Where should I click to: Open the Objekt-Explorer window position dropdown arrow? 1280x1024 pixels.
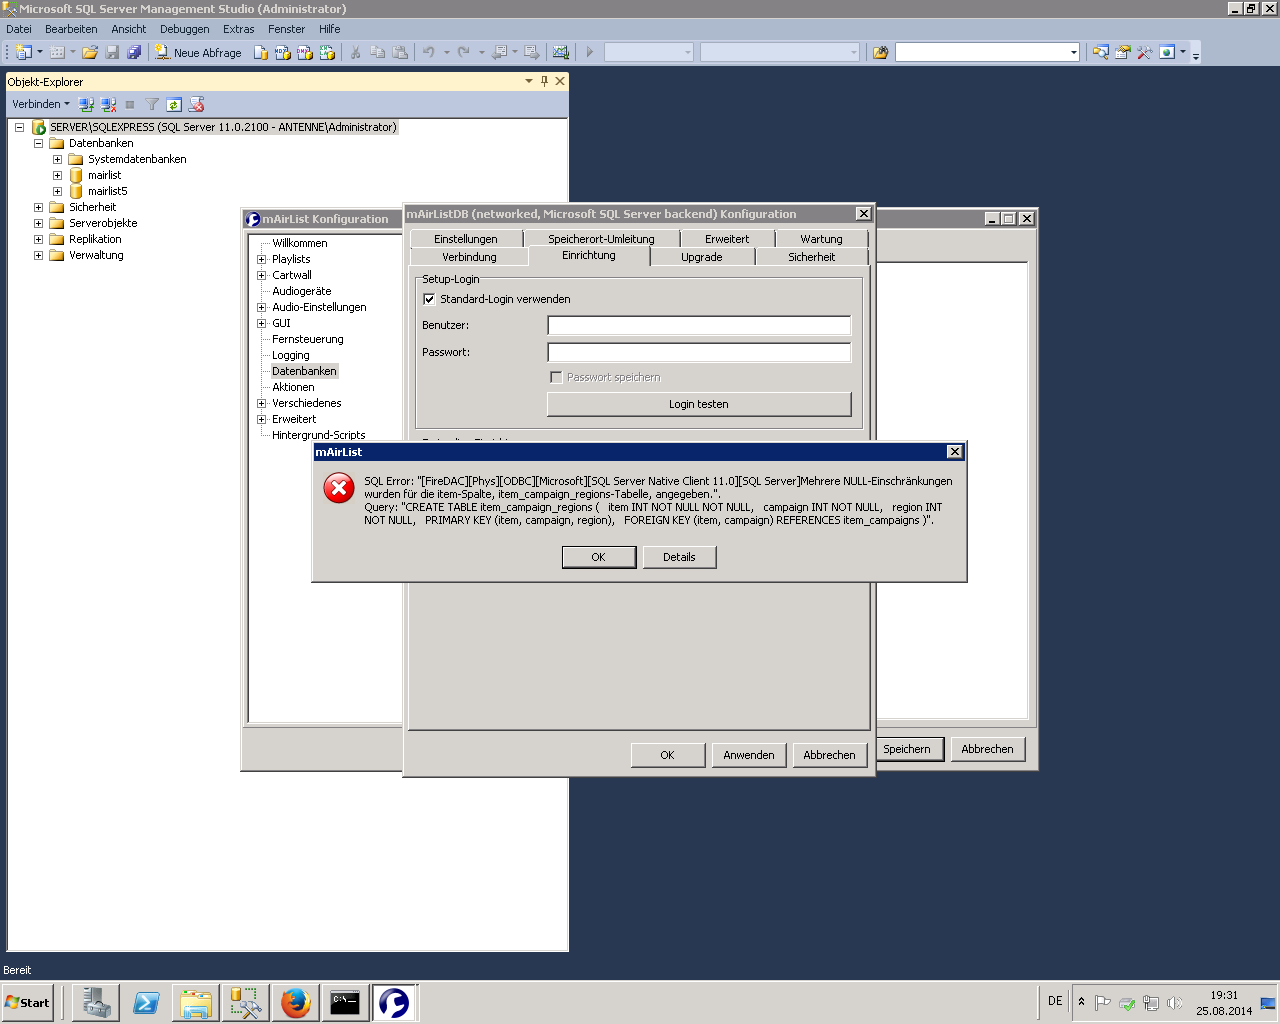tap(529, 81)
